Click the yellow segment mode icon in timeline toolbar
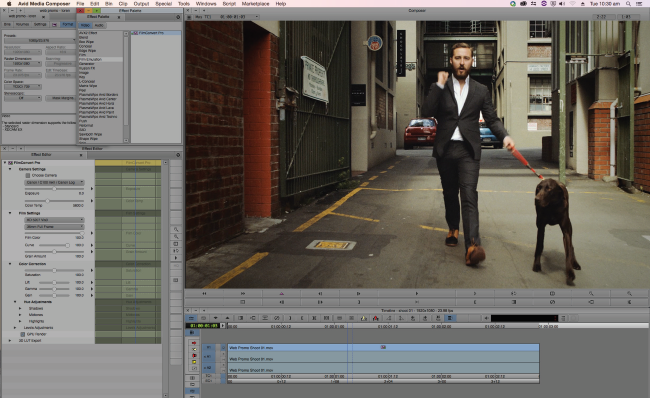650x398 pixels. coord(364,318)
